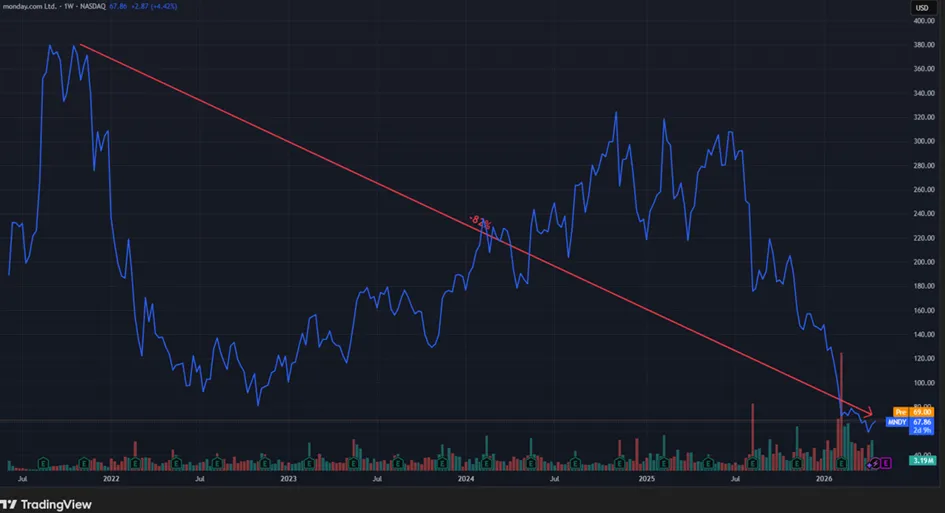
Task: Click the 260.00 price axis label
Action: (924, 189)
